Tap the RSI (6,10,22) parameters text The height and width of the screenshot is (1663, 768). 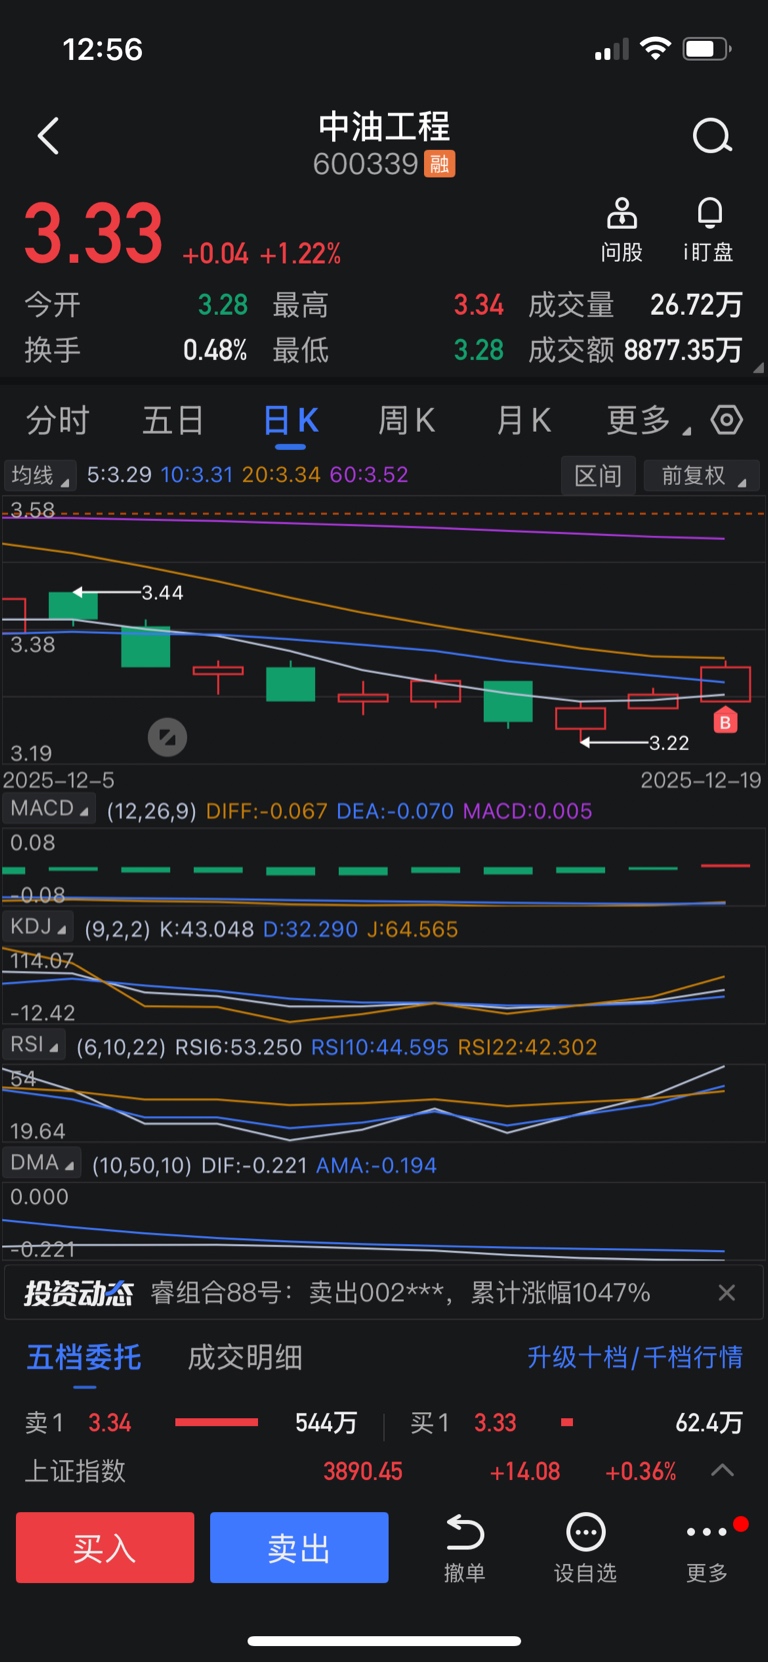point(121,1047)
